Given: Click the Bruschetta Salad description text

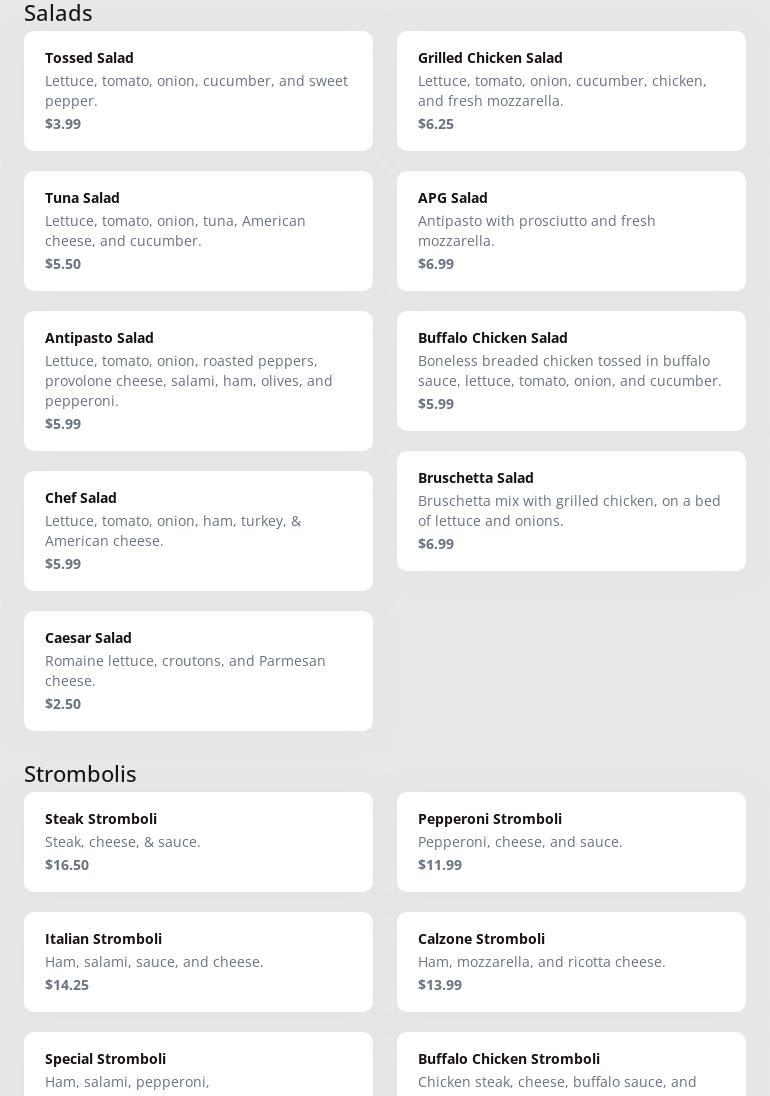Looking at the screenshot, I should pyautogui.click(x=569, y=511).
